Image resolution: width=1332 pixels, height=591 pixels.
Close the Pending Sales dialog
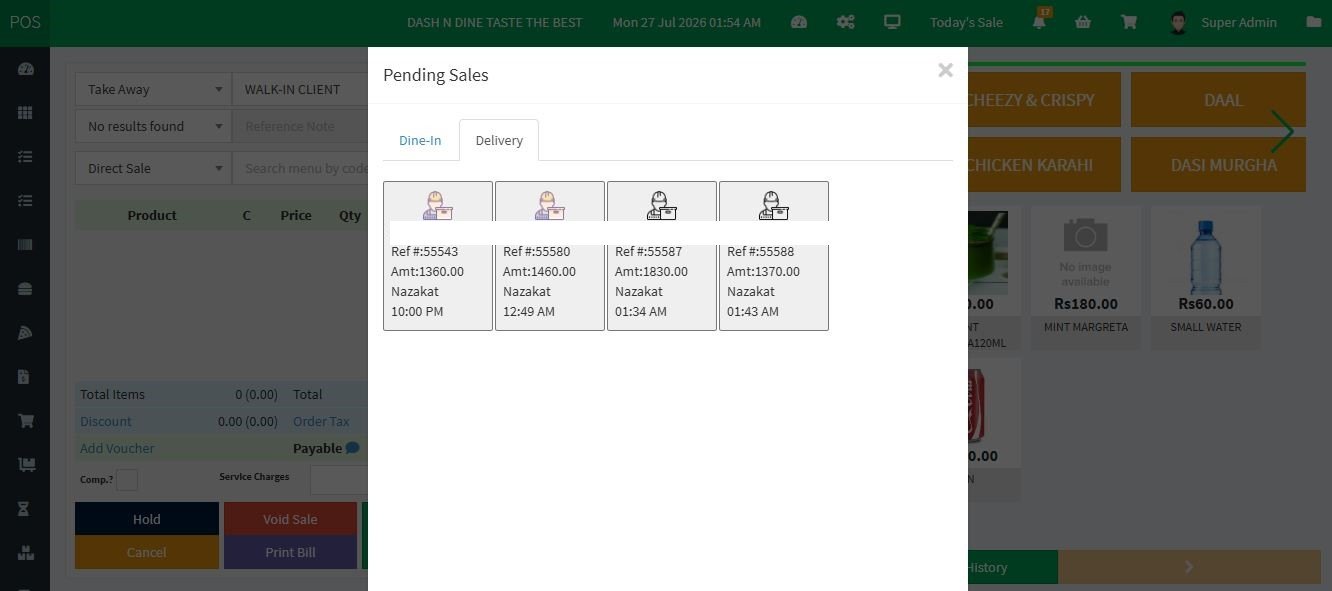[945, 70]
